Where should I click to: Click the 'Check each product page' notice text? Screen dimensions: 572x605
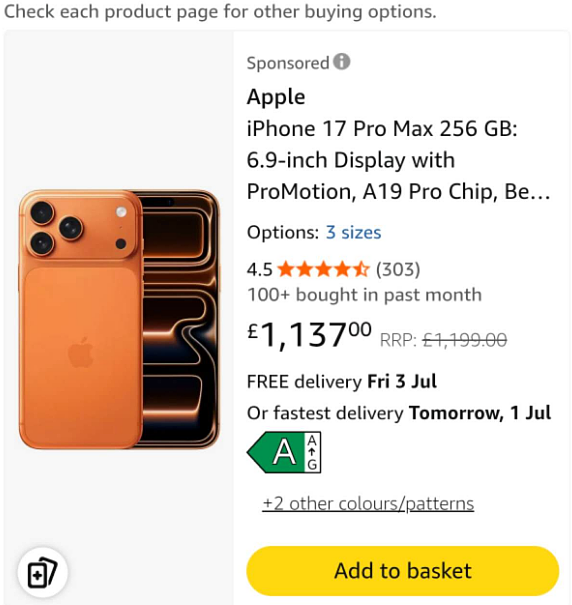click(x=220, y=12)
